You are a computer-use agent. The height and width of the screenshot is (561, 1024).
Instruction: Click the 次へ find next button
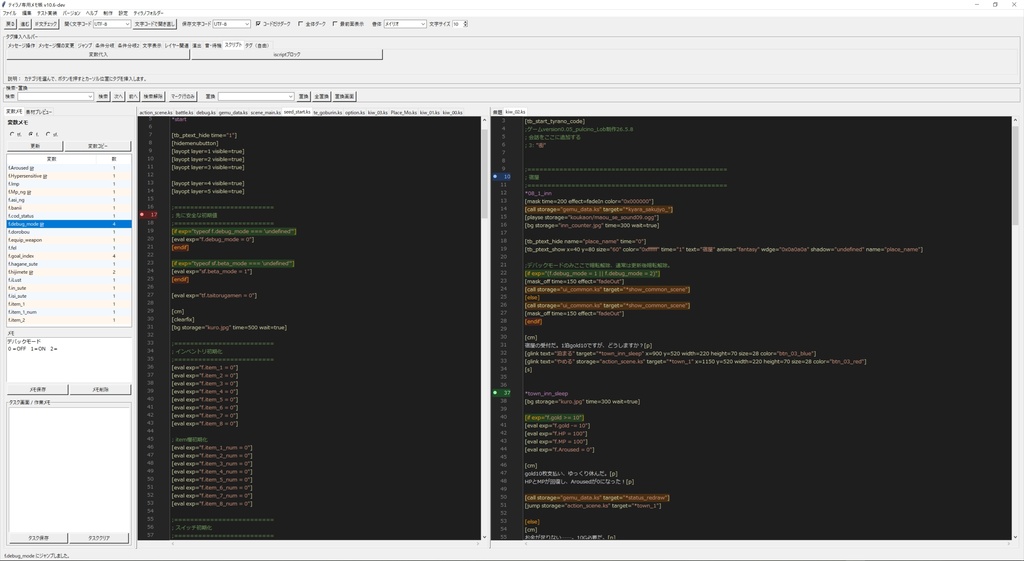pyautogui.click(x=118, y=97)
